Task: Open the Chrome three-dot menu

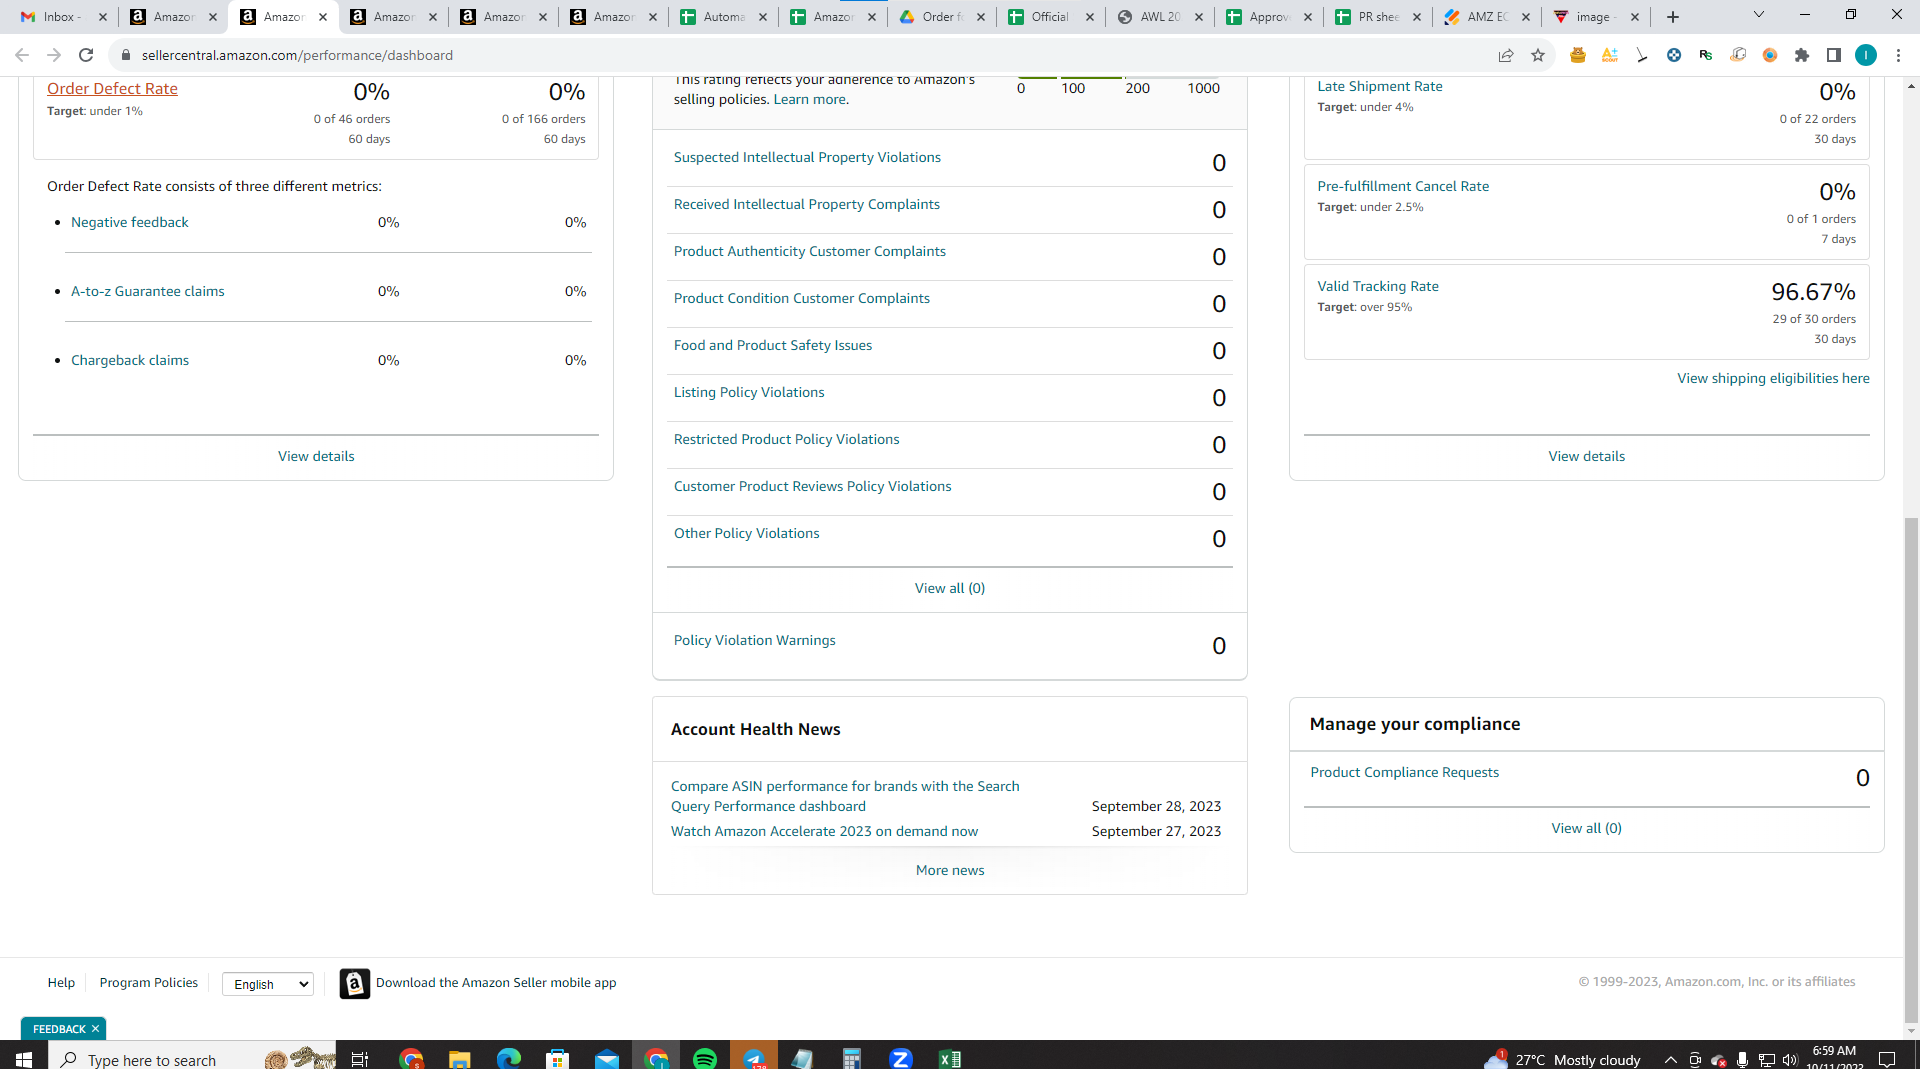Action: point(1898,55)
